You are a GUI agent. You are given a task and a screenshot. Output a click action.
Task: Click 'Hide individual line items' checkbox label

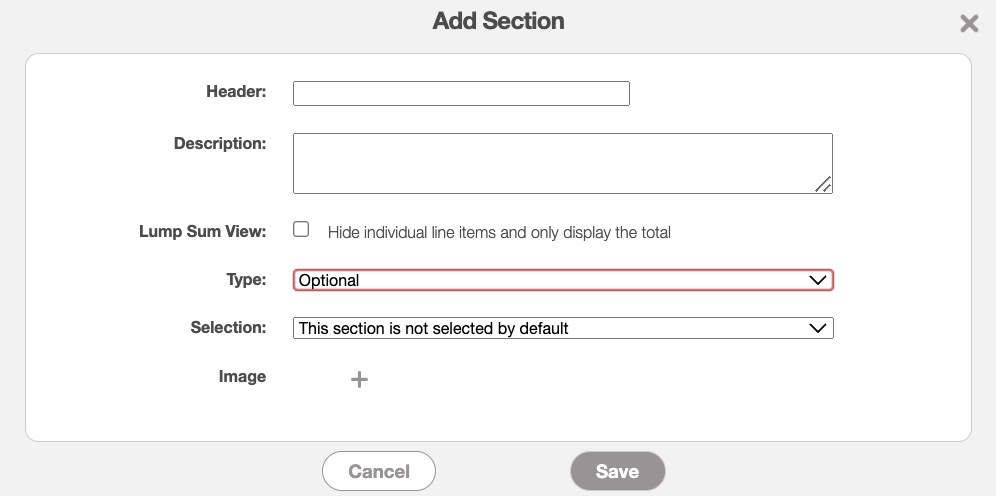[499, 232]
